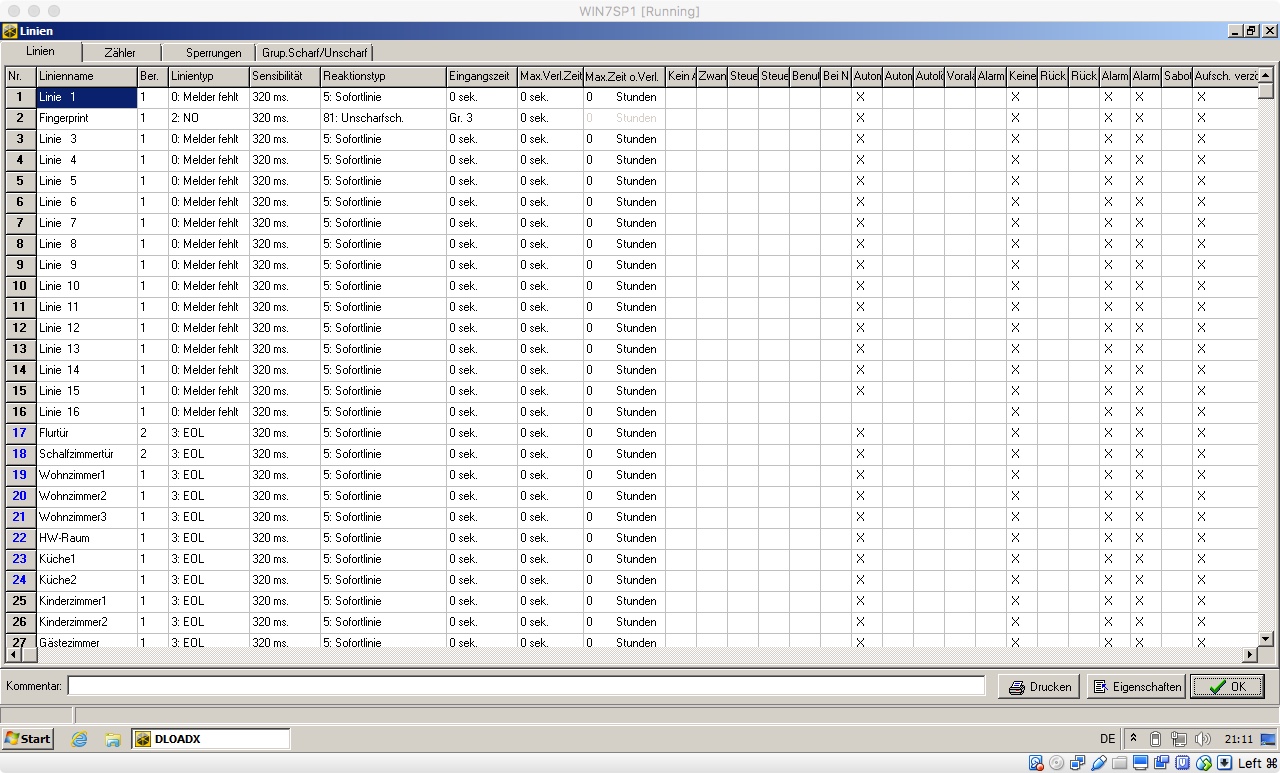Open Eigenschaften properties button
Image resolution: width=1280 pixels, height=773 pixels.
(1136, 687)
